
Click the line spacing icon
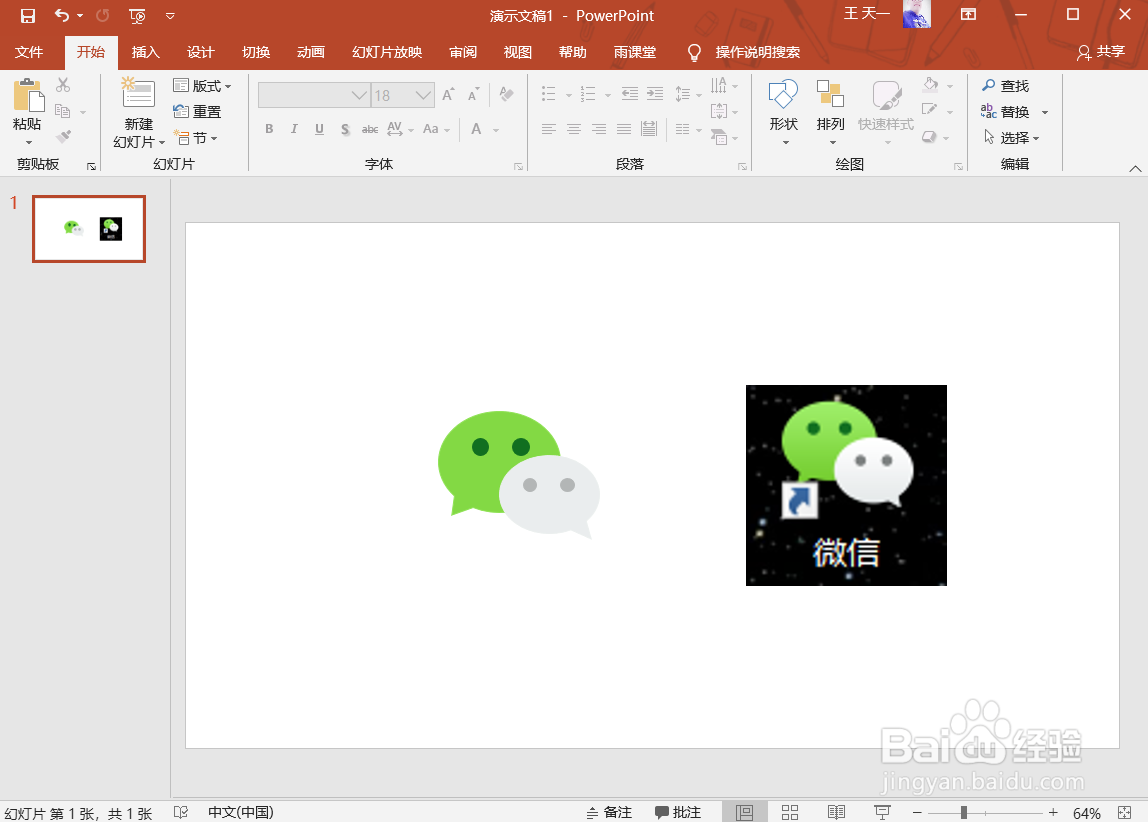pos(682,94)
